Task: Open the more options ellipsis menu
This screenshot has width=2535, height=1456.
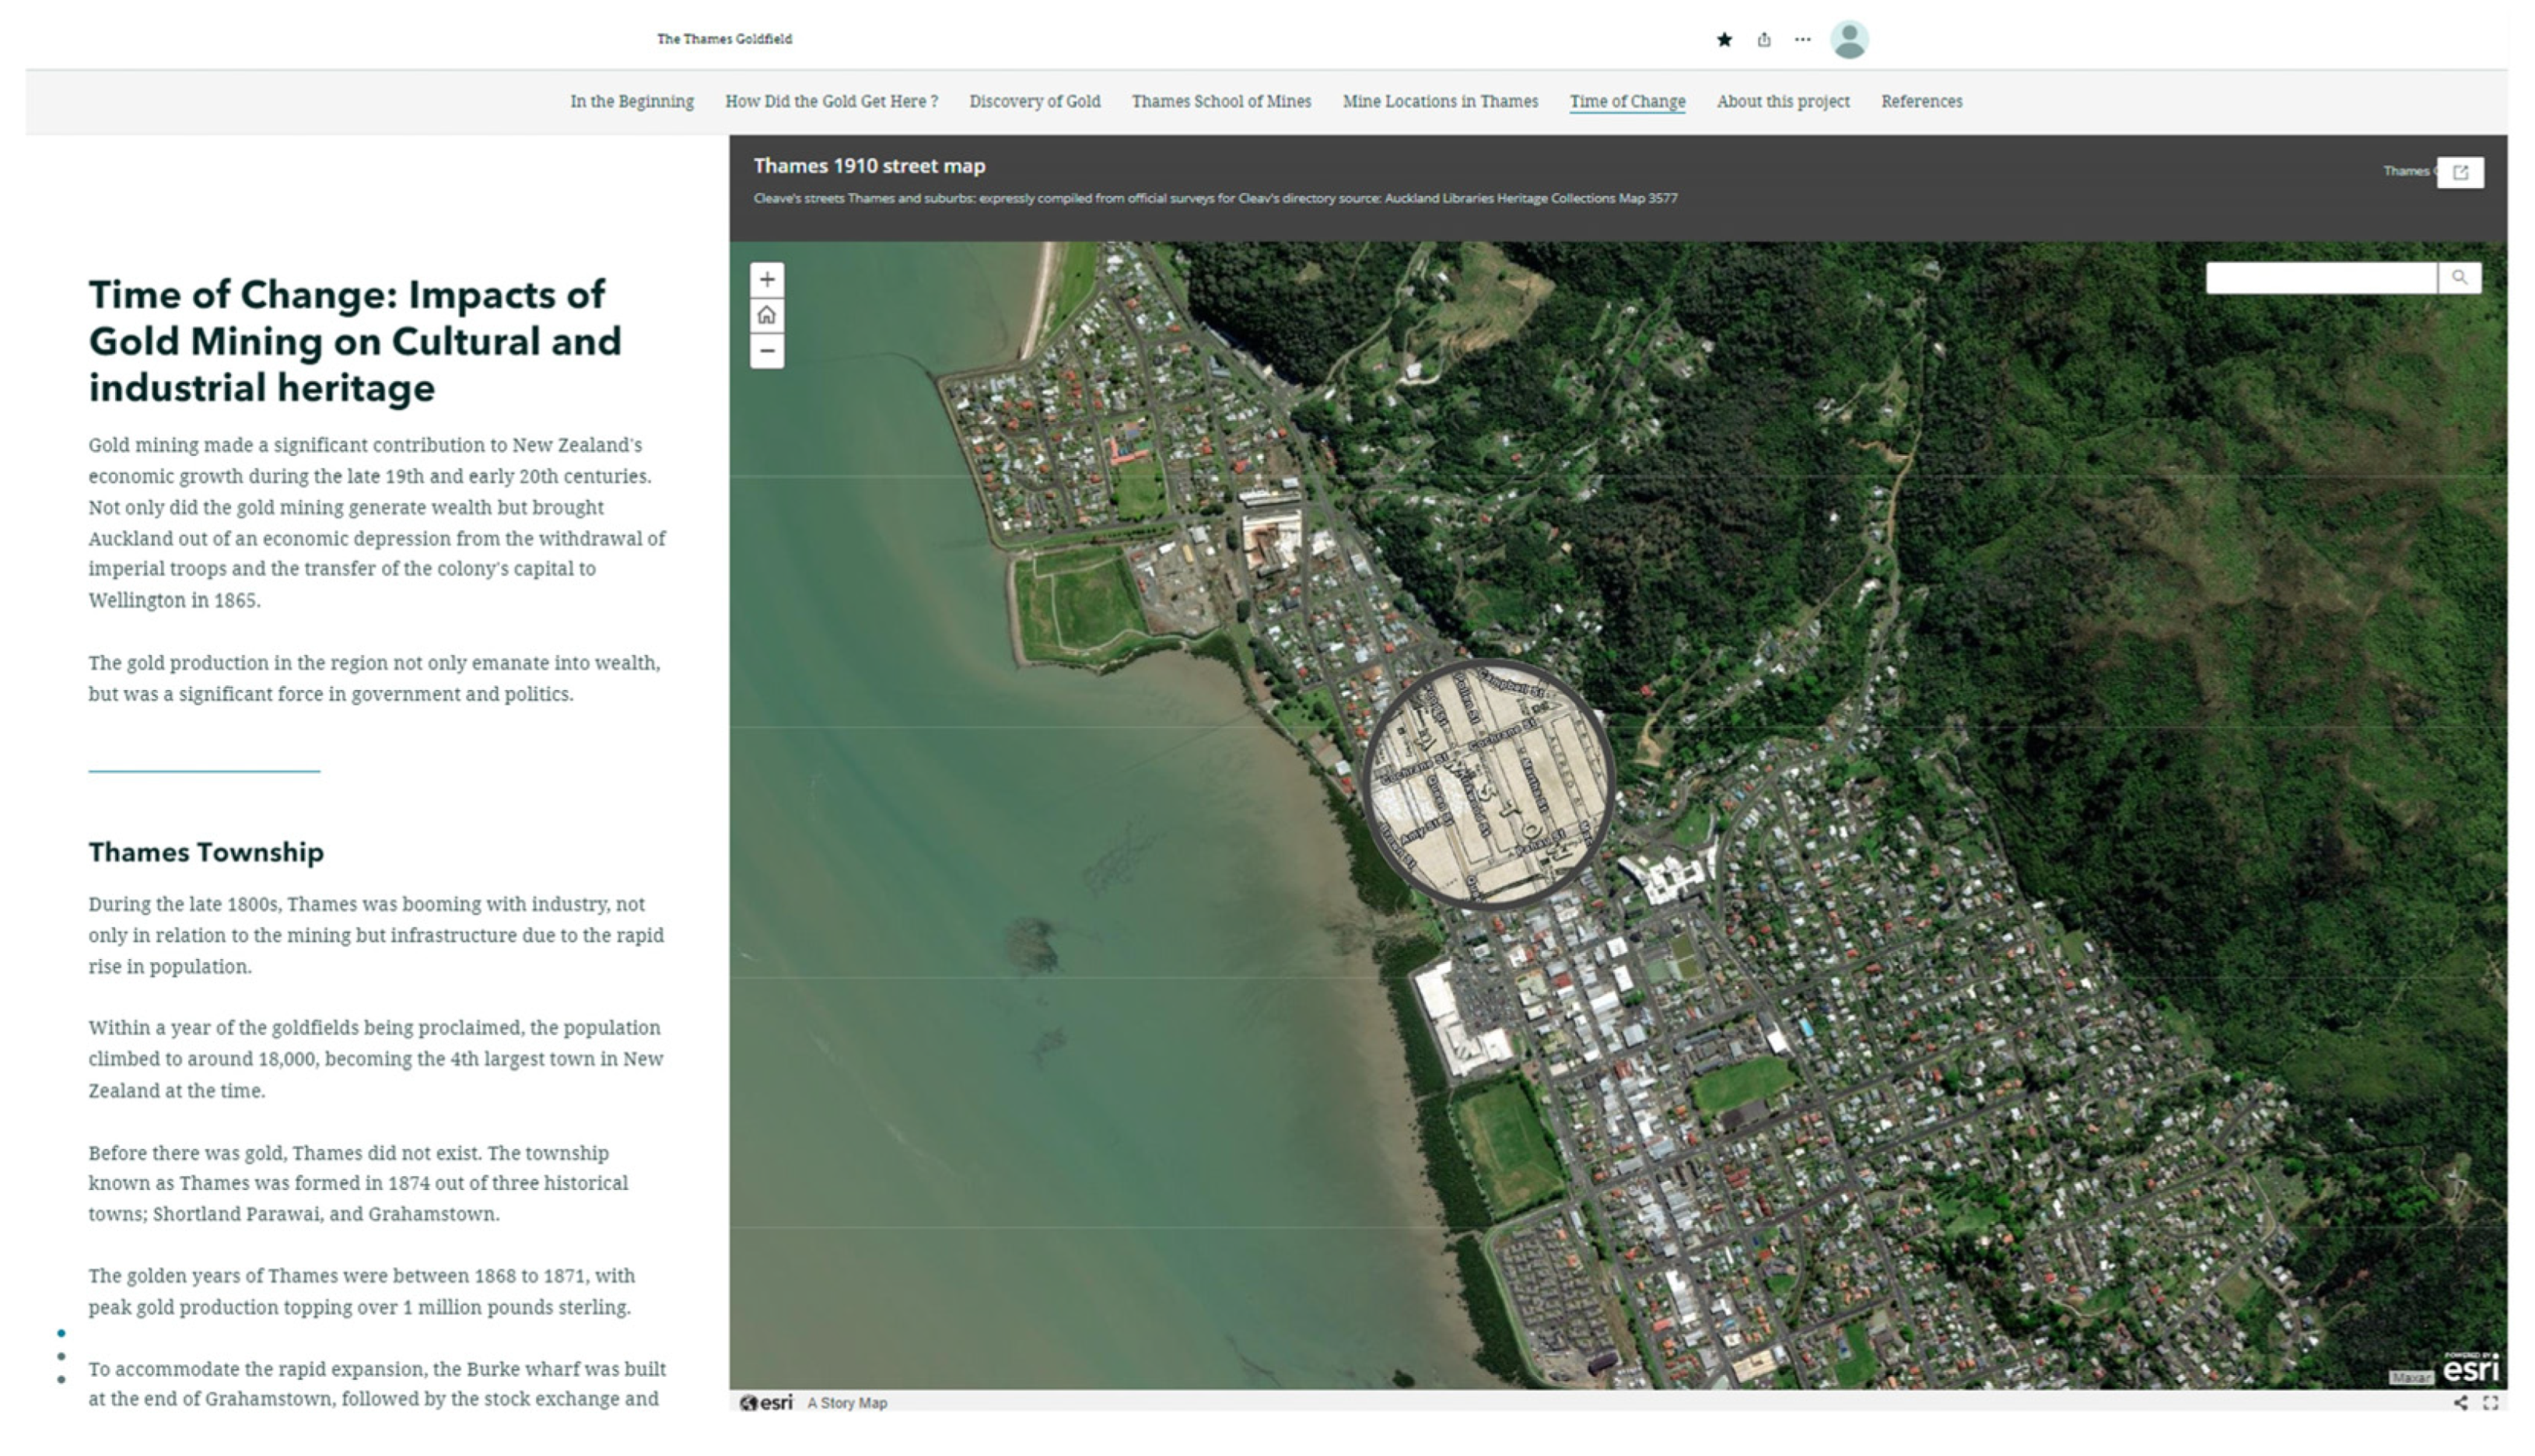Action: [x=1802, y=40]
